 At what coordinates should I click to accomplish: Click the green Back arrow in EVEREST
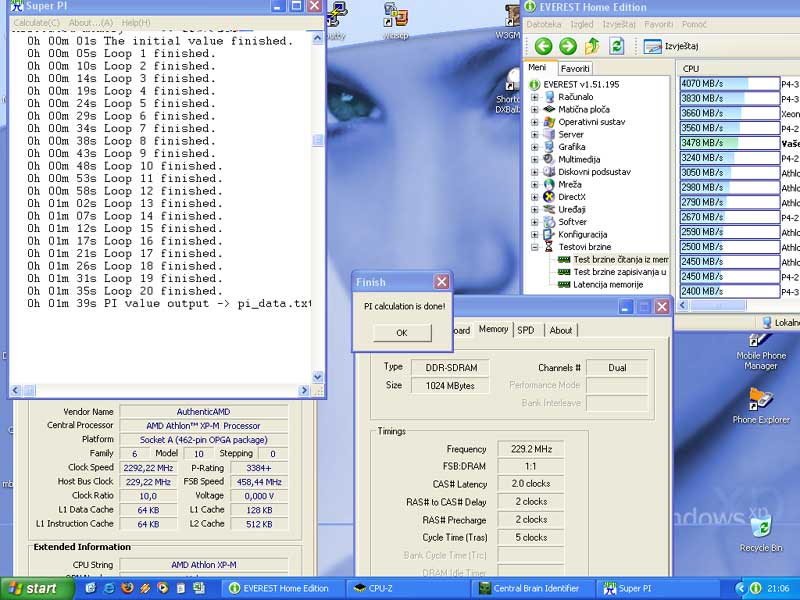point(543,46)
